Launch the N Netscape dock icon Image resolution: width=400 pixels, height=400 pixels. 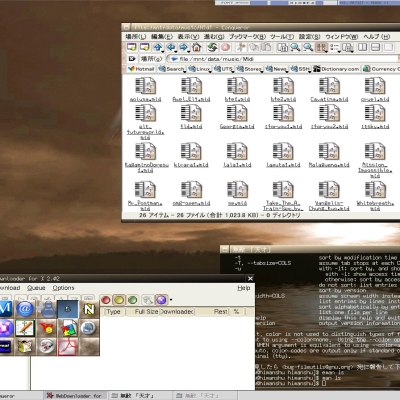(x=89, y=309)
